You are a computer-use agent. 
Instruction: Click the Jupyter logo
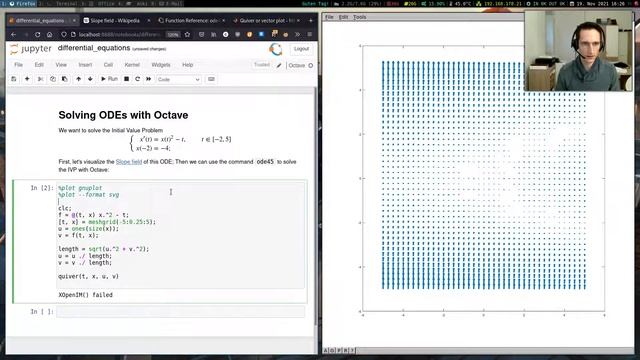pyautogui.click(x=31, y=49)
